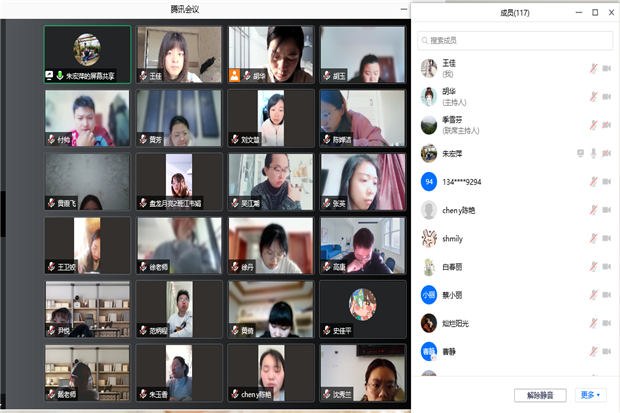Select 朱宏萍's screen sharing video tile
This screenshot has height=413, width=620.
[x=87, y=54]
